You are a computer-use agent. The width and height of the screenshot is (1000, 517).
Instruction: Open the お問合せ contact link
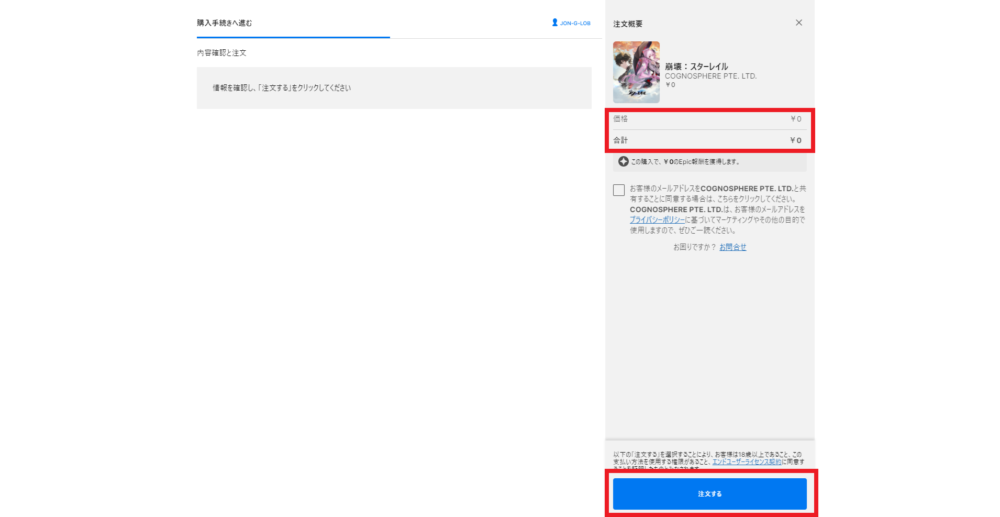point(733,247)
